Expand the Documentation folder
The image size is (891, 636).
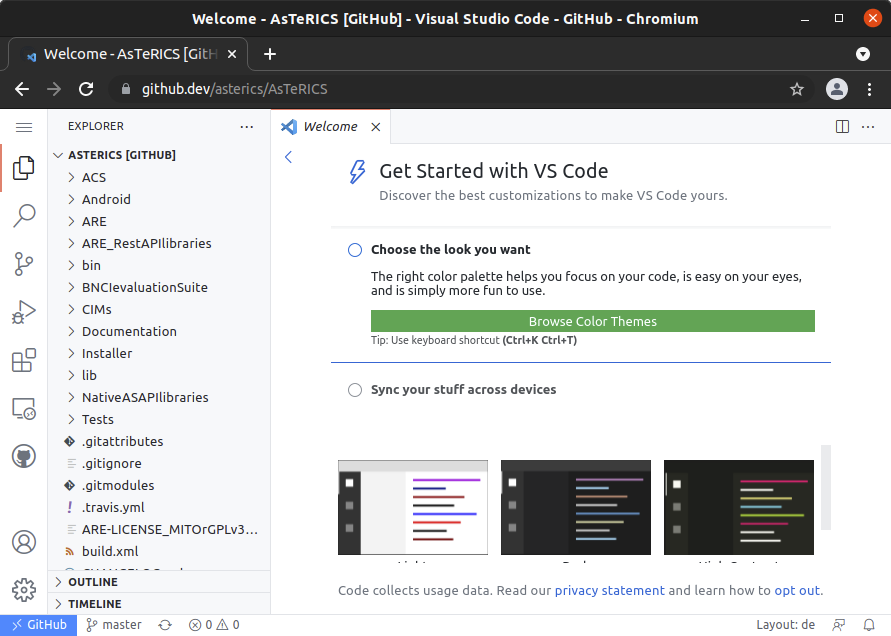[x=159, y=331]
